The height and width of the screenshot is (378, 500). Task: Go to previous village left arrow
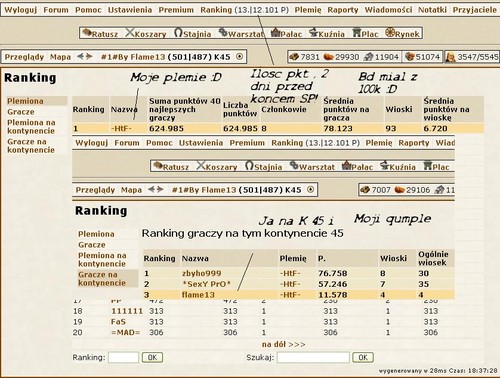coord(80,56)
